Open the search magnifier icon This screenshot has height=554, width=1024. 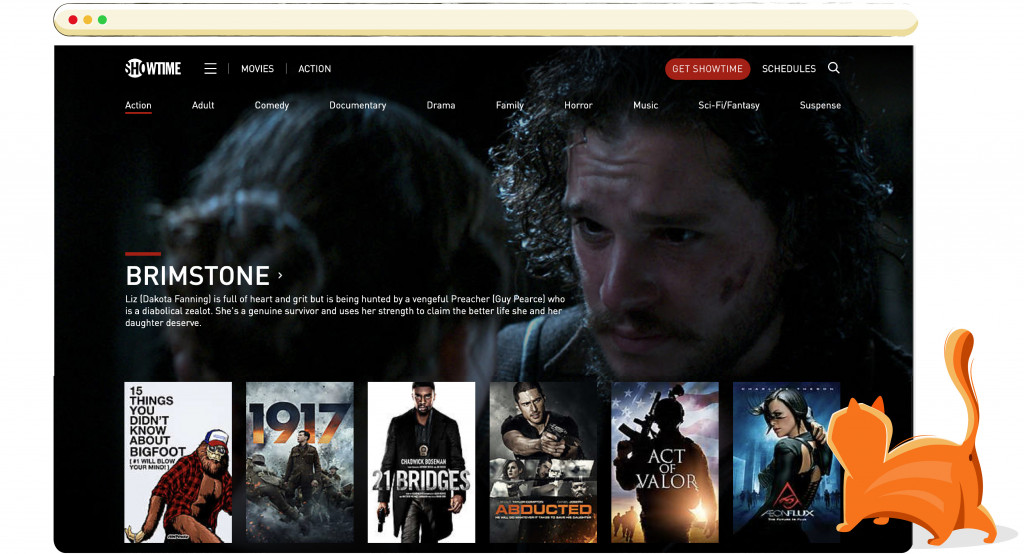[834, 68]
